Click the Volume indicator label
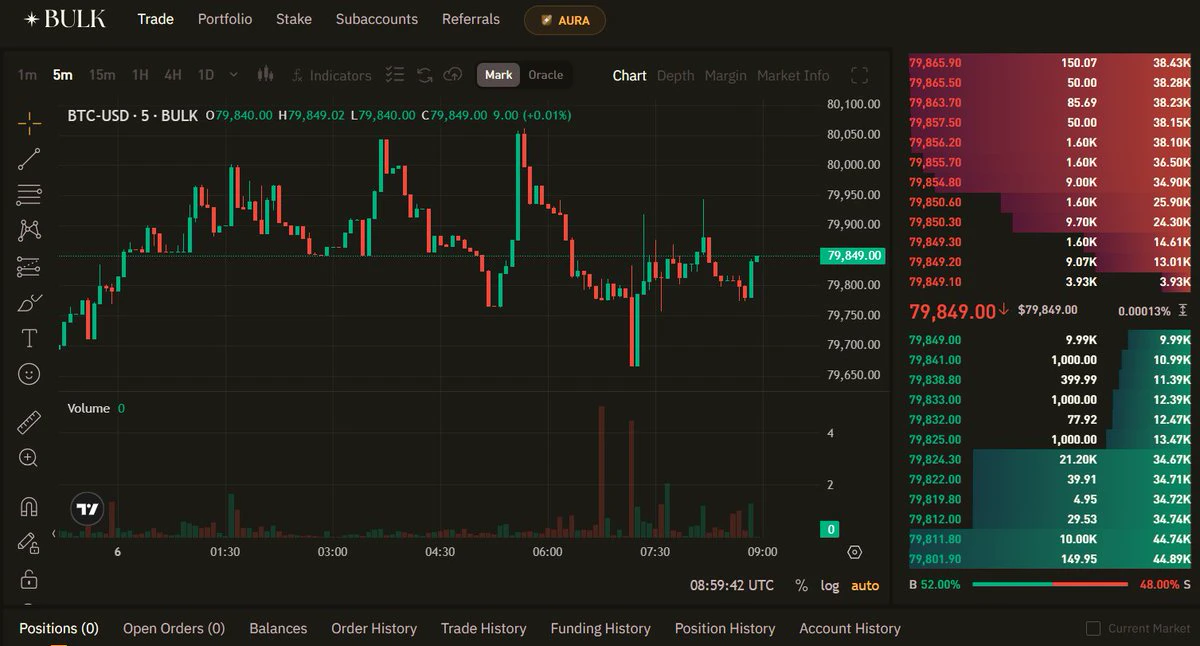The width and height of the screenshot is (1200, 646). pyautogui.click(x=89, y=408)
